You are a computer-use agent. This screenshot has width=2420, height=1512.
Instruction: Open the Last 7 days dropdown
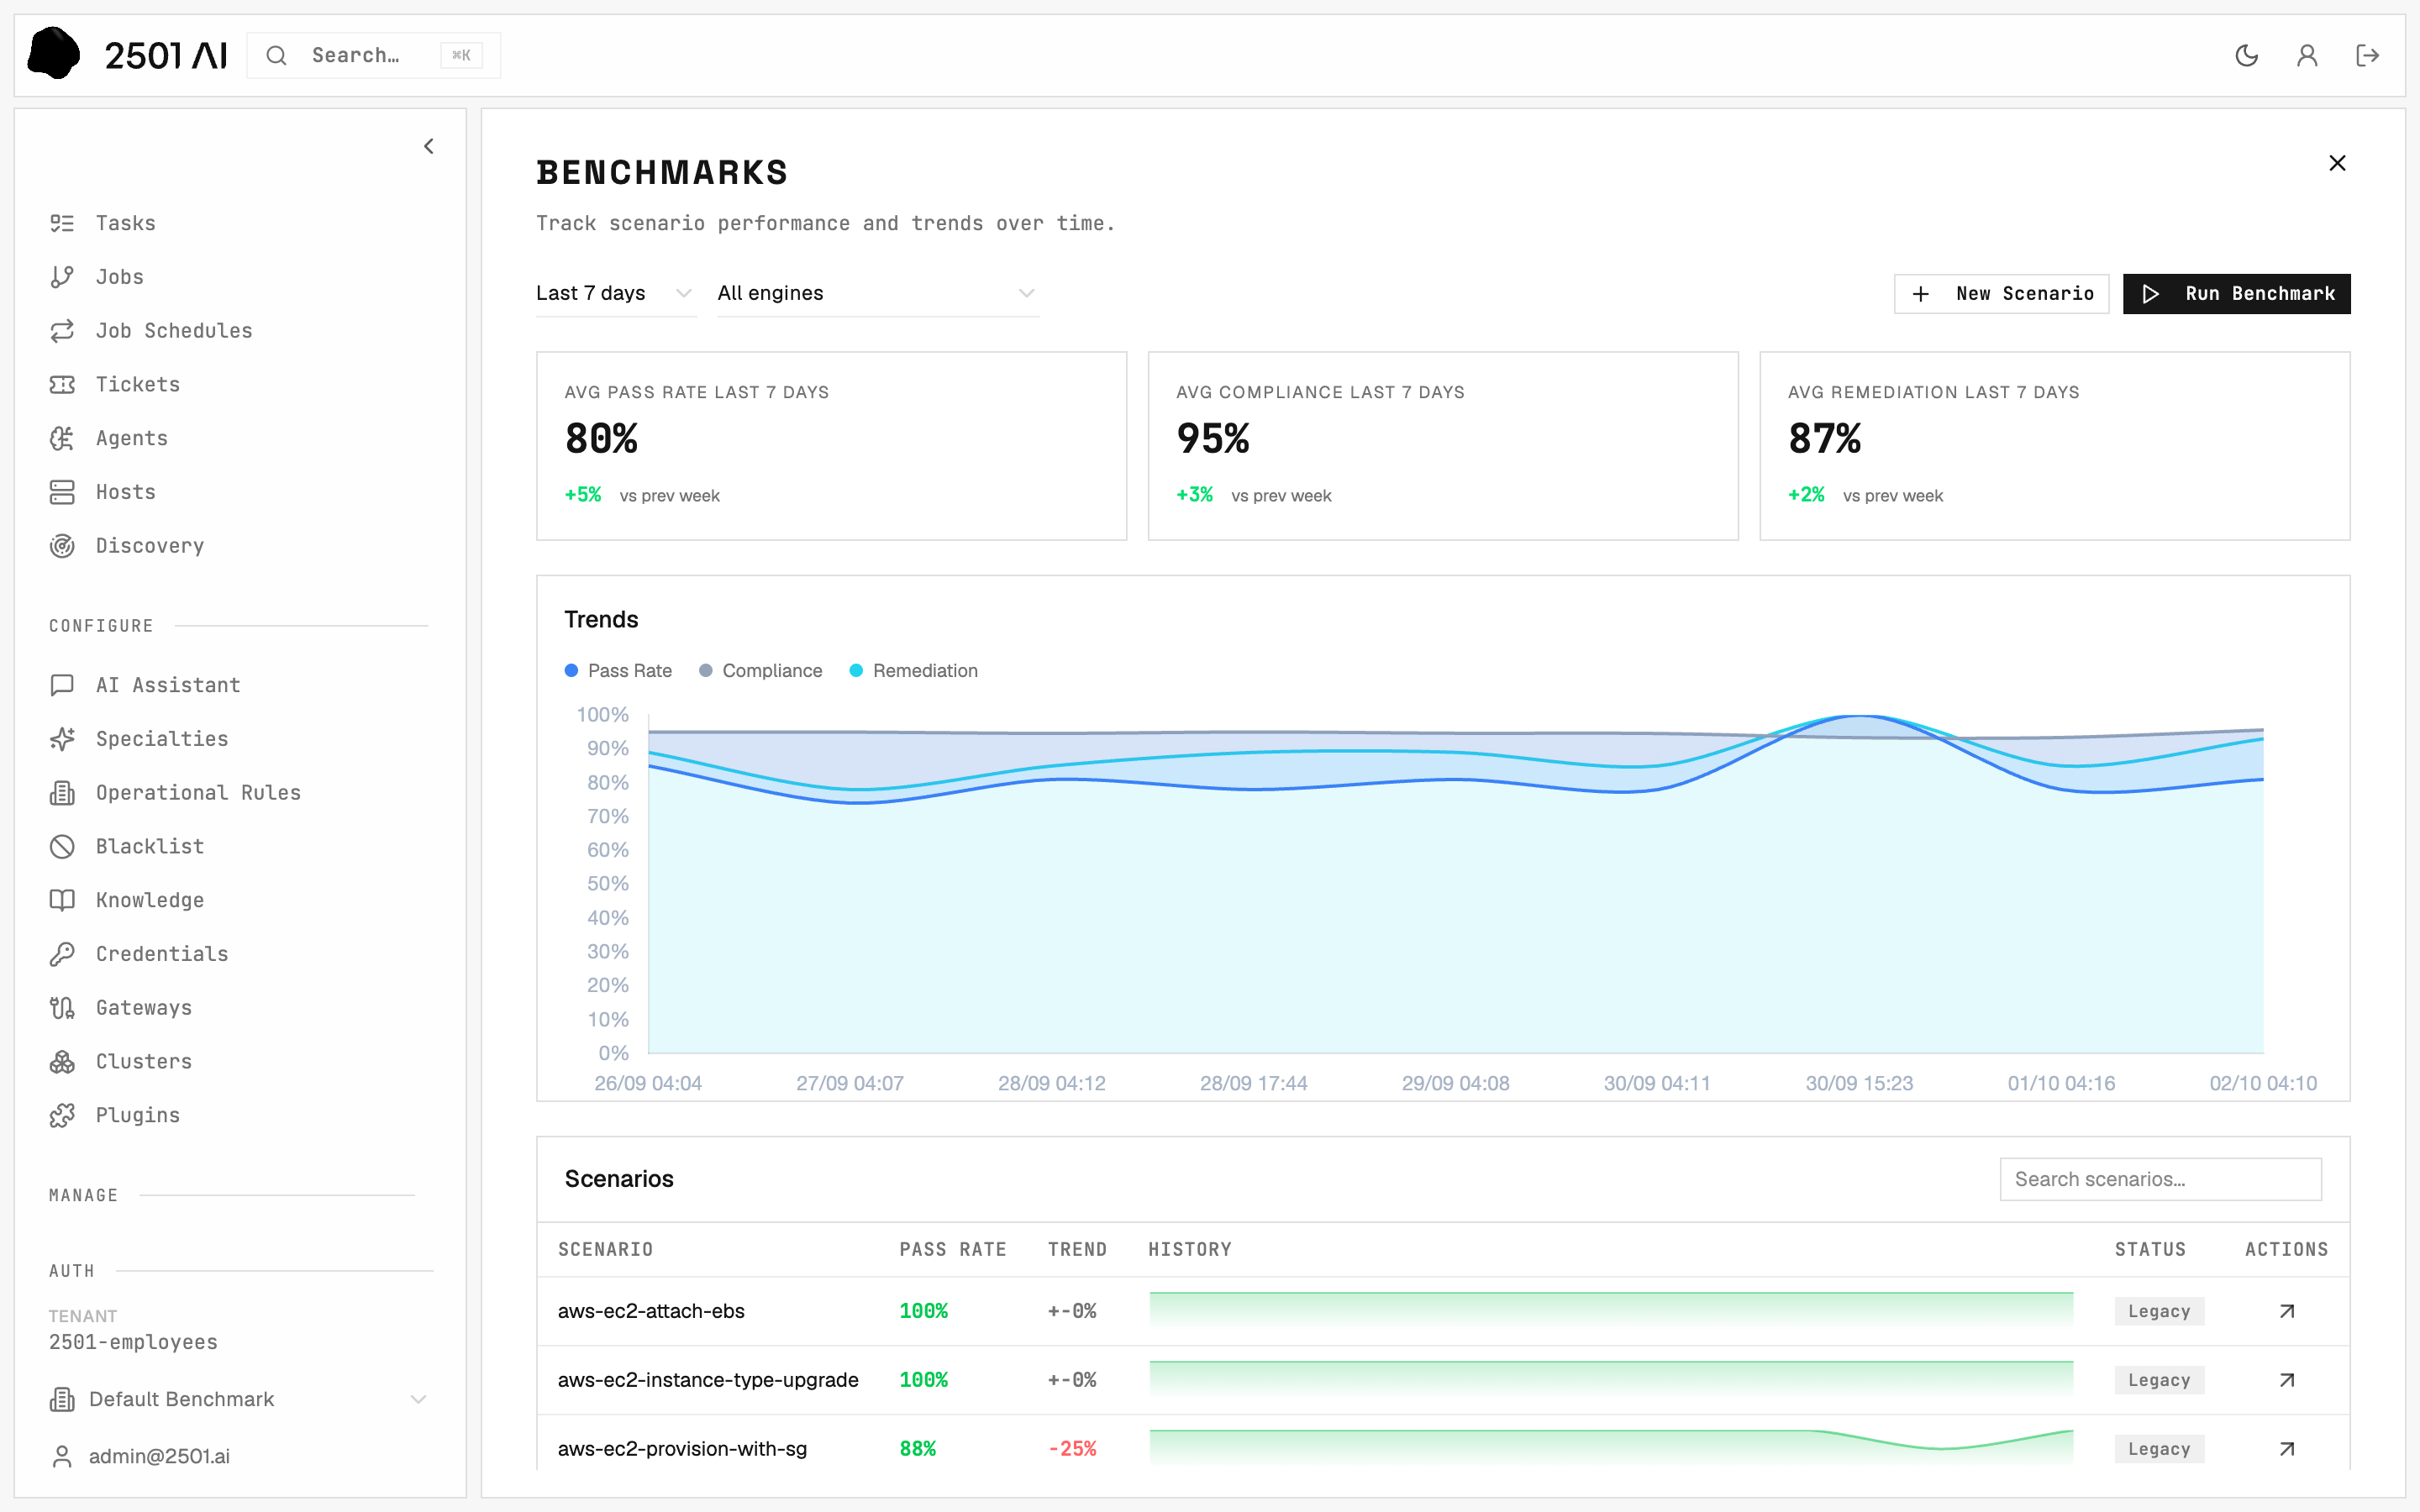click(615, 293)
